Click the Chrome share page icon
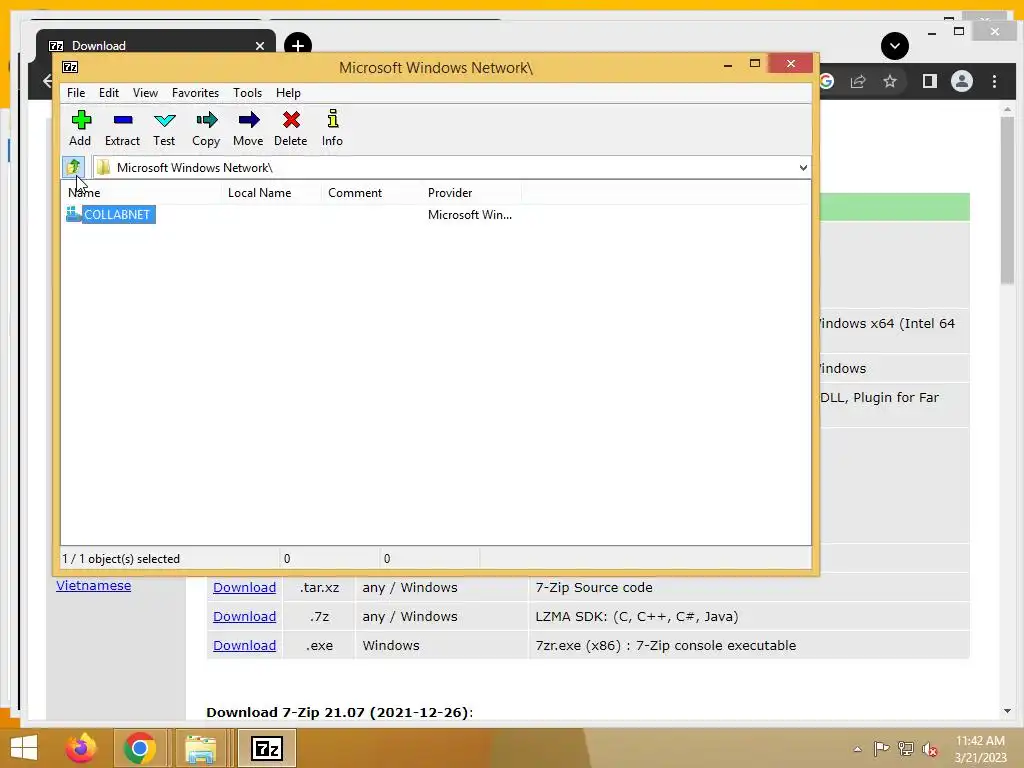 (x=857, y=81)
